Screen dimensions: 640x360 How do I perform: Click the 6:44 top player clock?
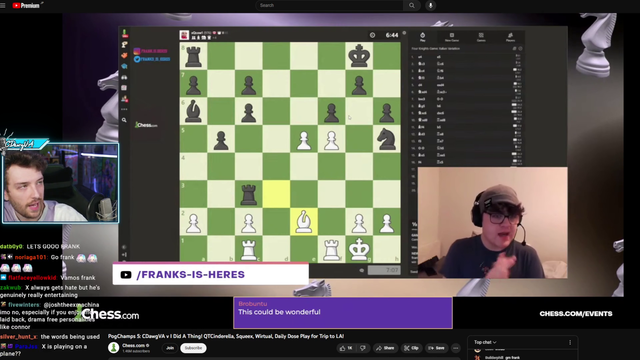[x=391, y=35]
